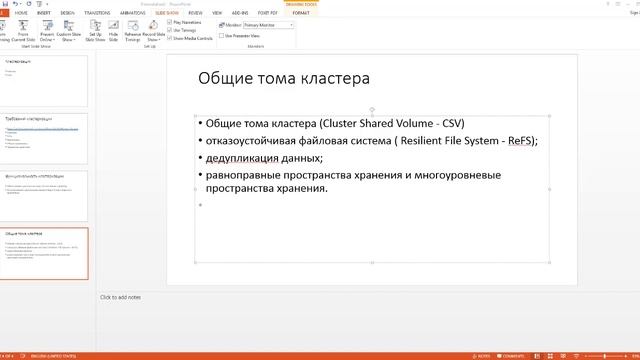Click zoom out minus button
Image resolution: width=640 pixels, height=360 pixels.
(x=586, y=356)
